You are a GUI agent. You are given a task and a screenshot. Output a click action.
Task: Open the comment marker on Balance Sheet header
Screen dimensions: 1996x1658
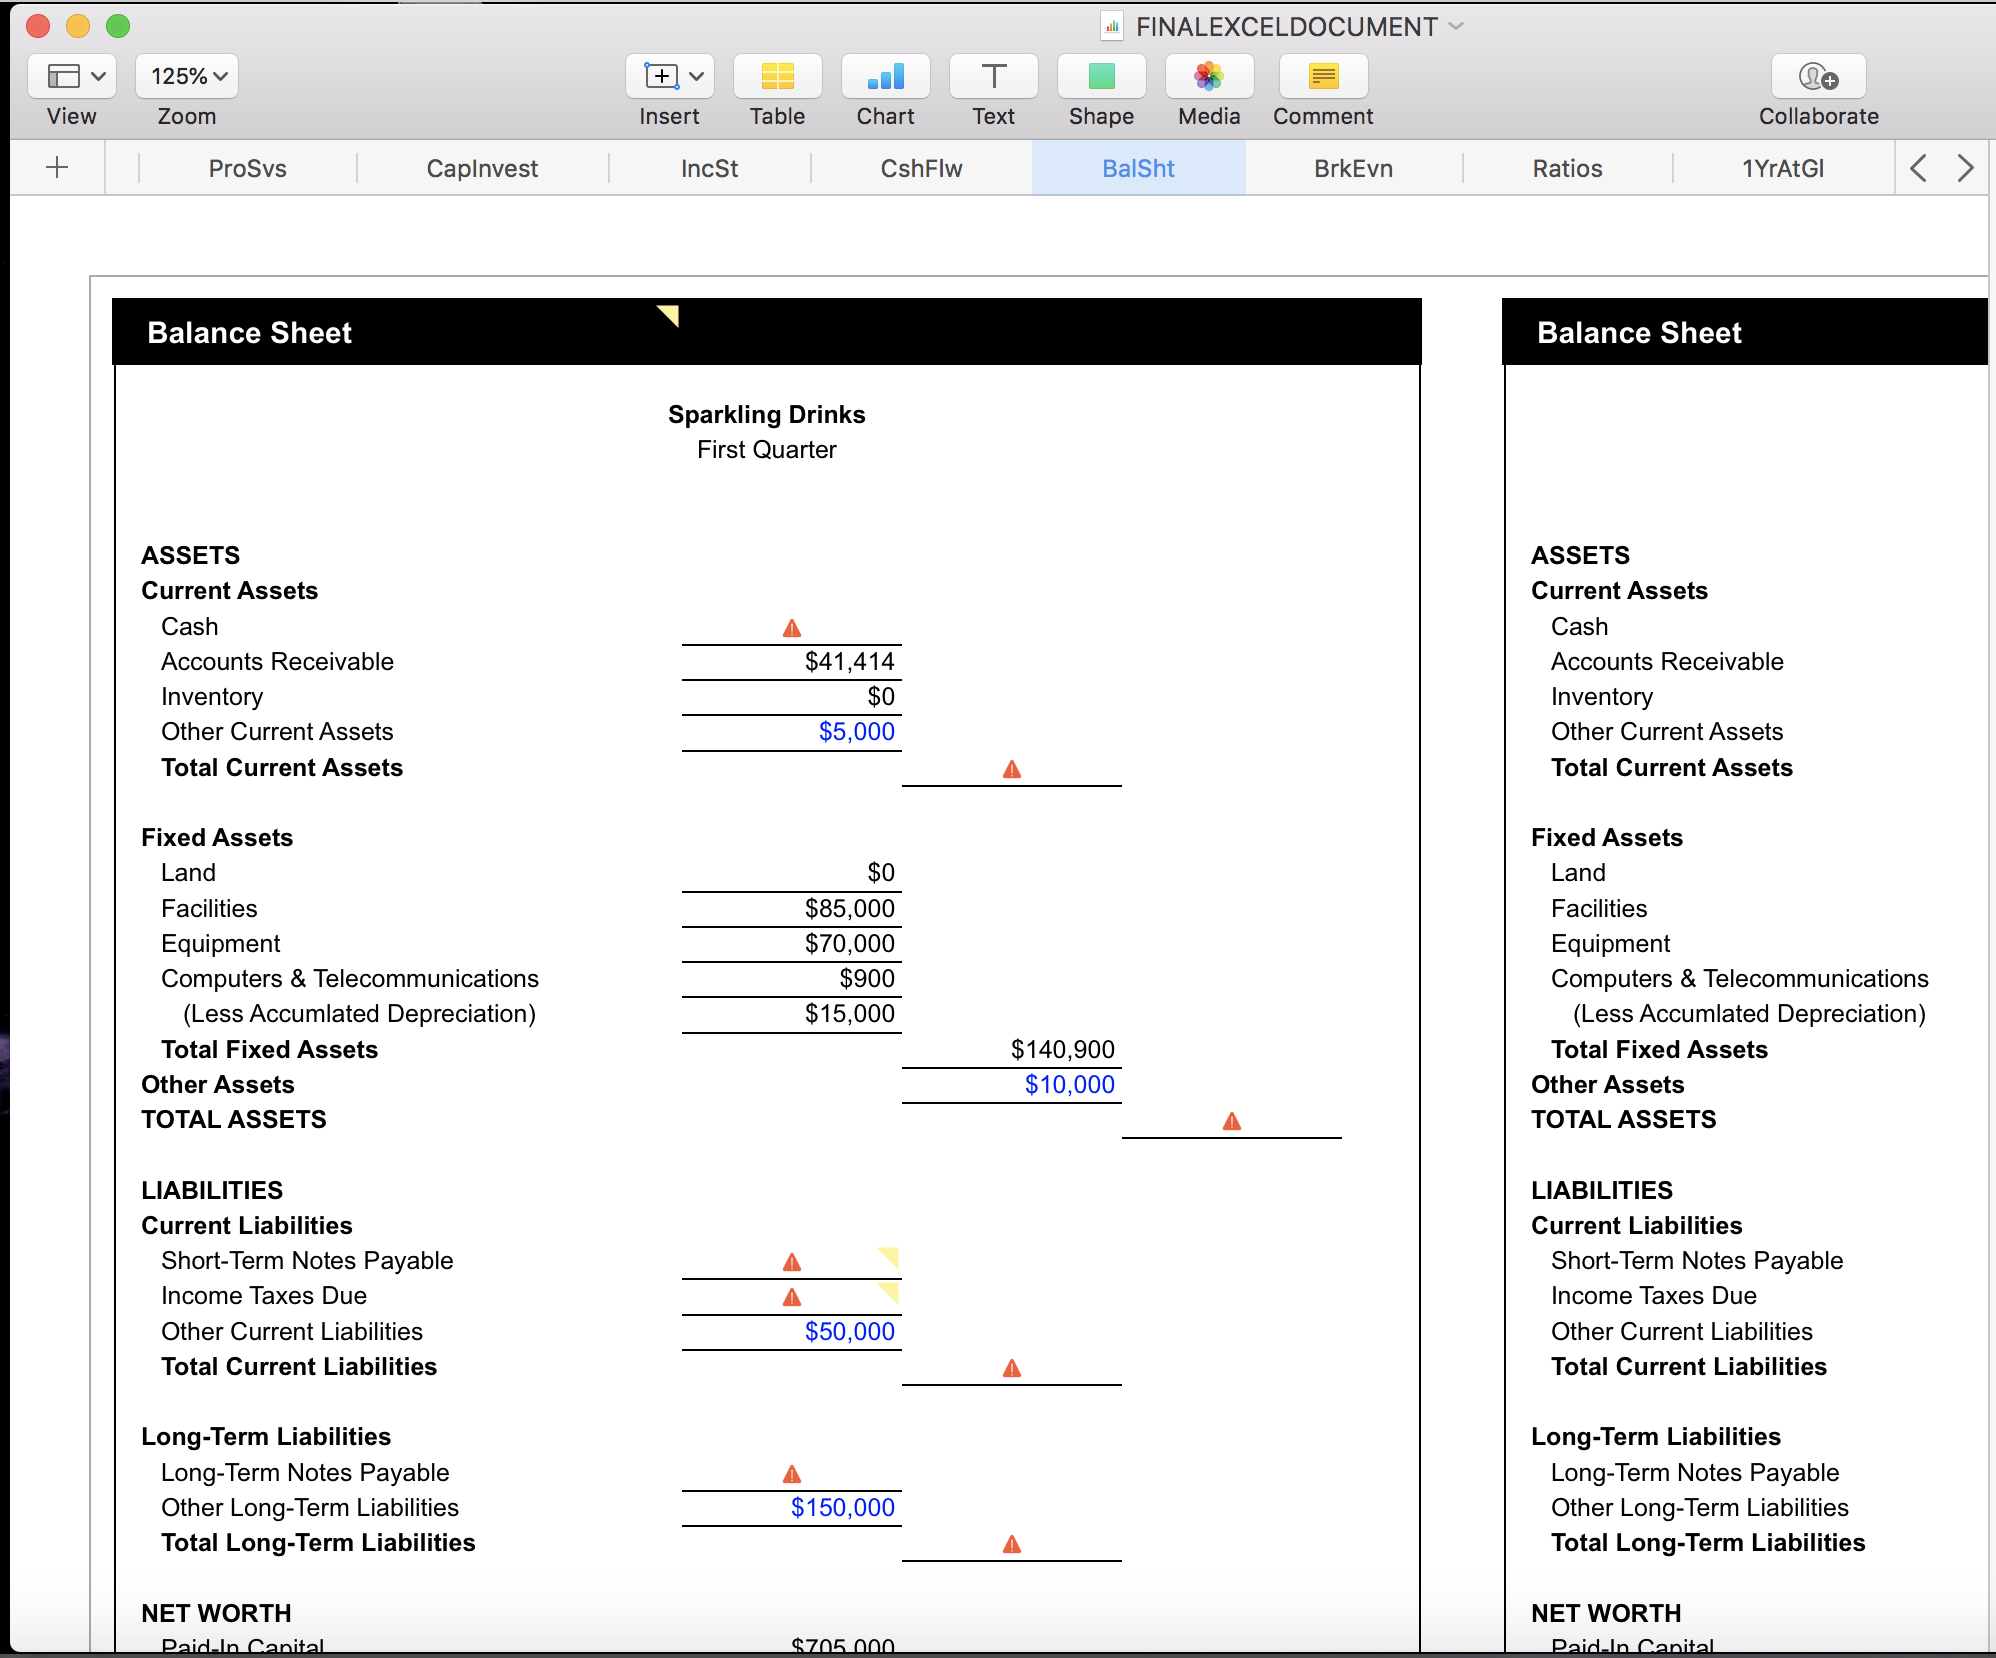click(669, 316)
